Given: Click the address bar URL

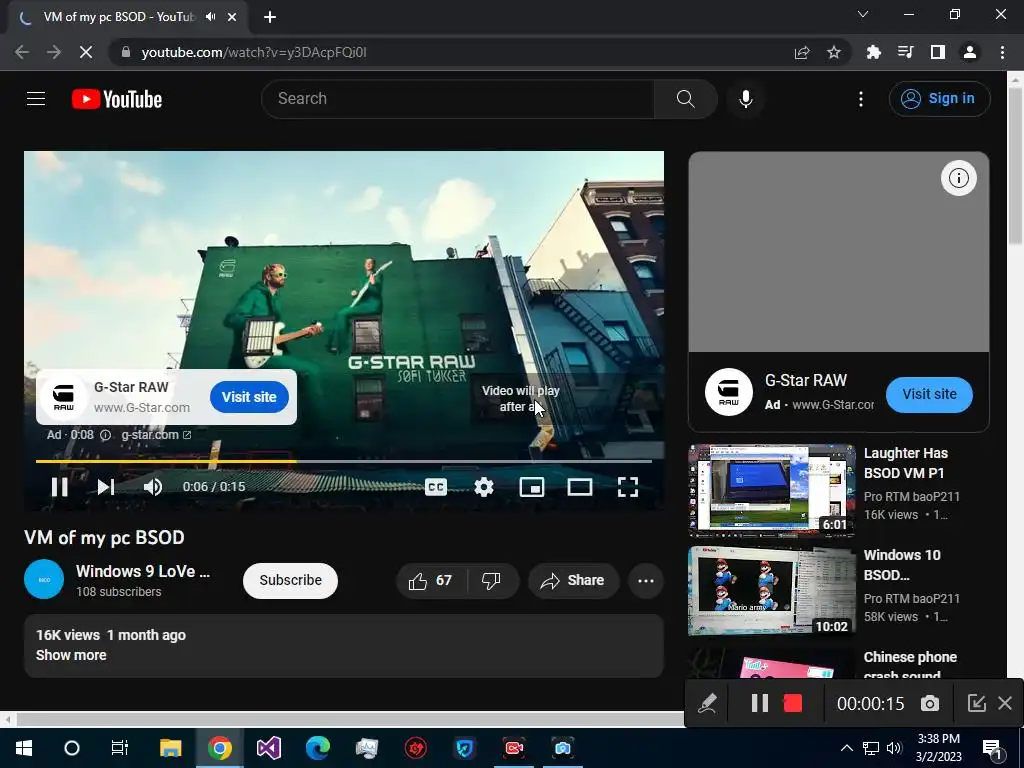Looking at the screenshot, I should pos(253,52).
